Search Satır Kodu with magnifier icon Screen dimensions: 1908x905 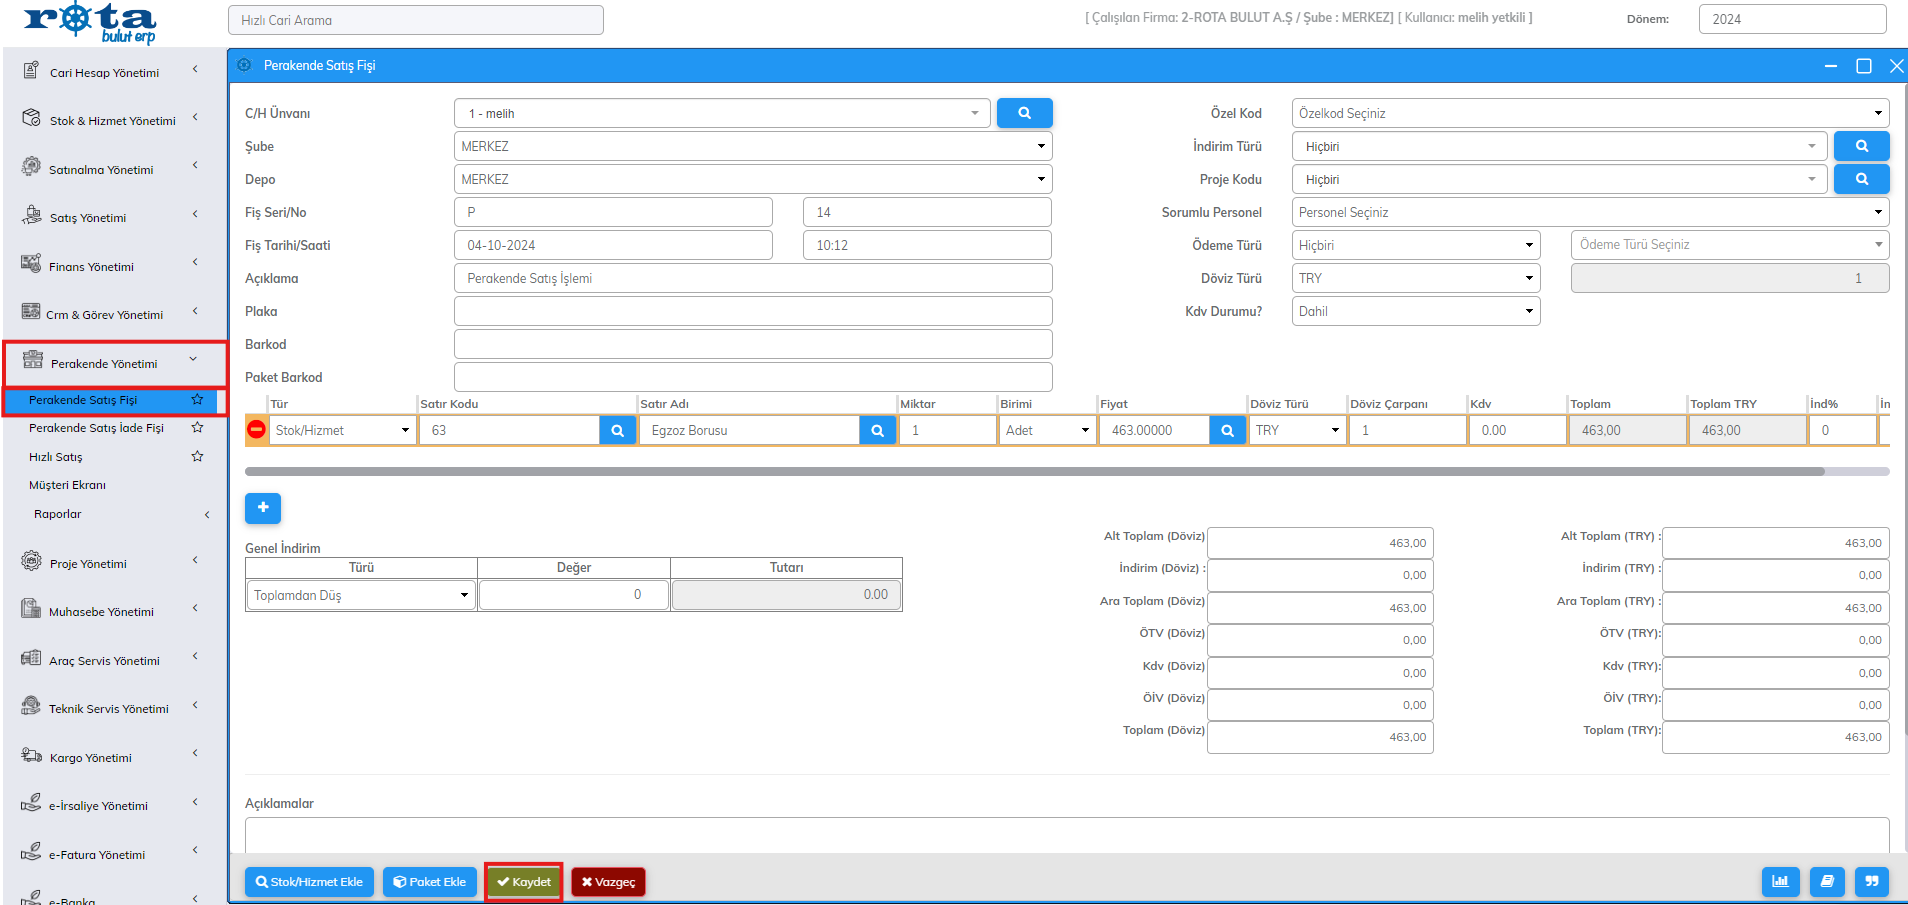618,430
